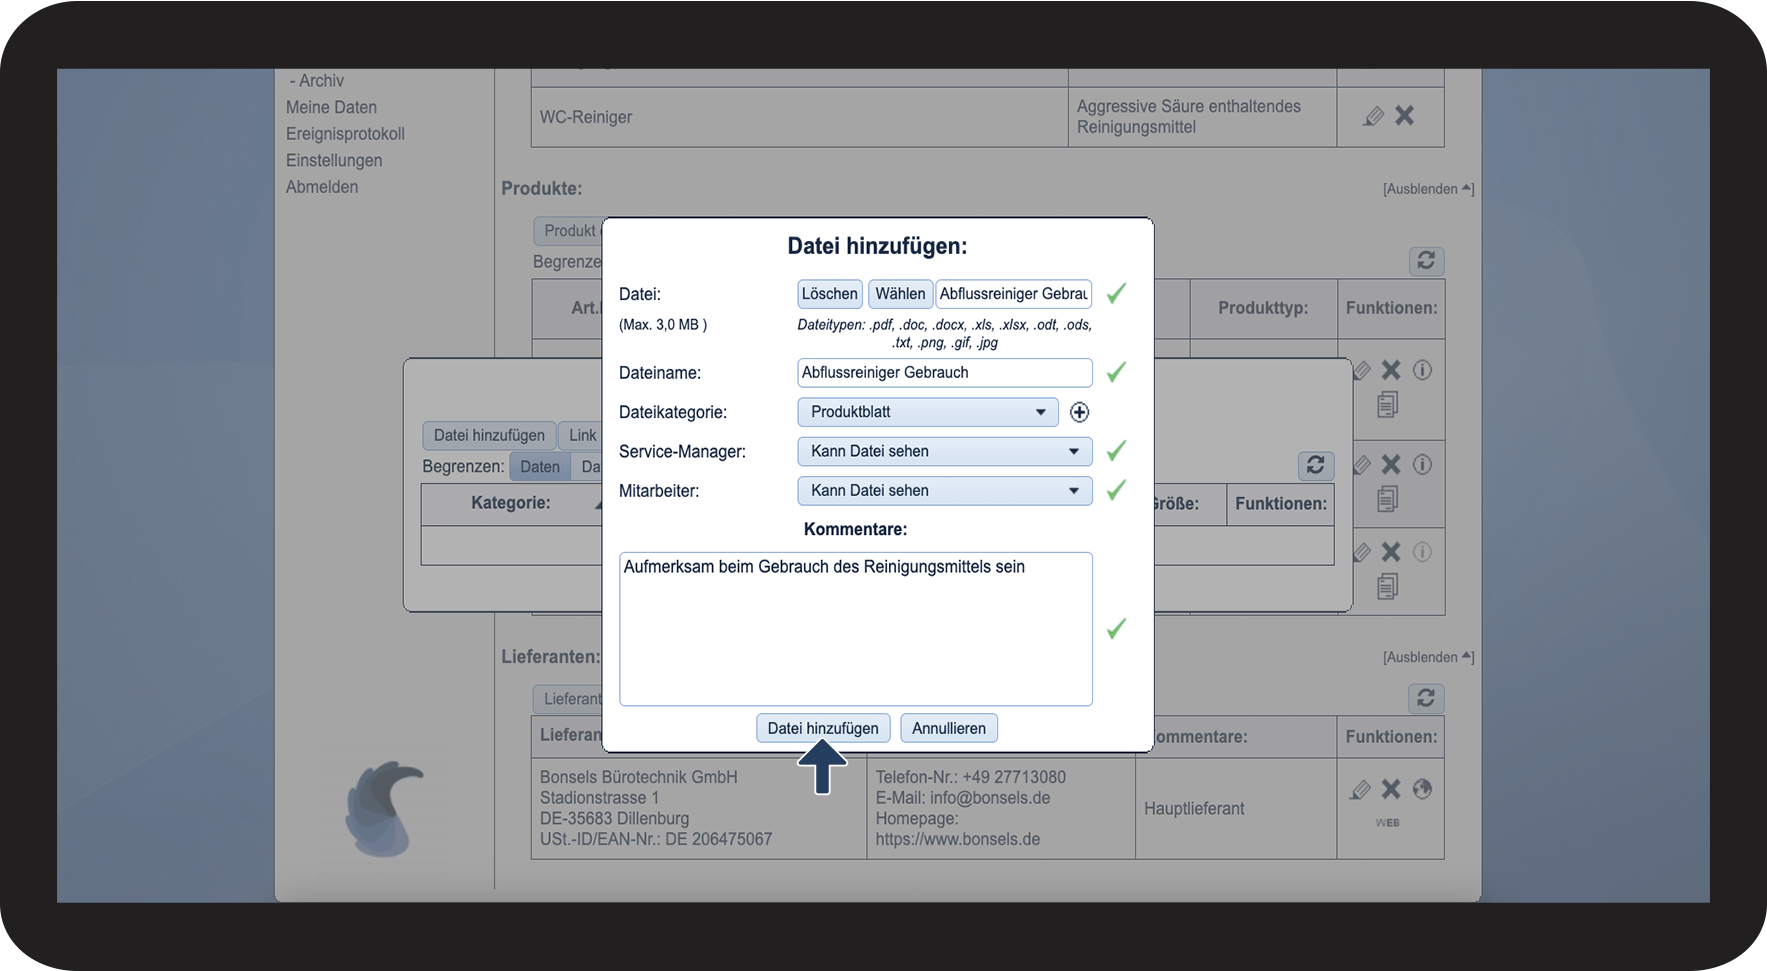Click the Aggressive Säure enthaltendes Reinigungsmittel description
The width and height of the screenshot is (1767, 971).
[1189, 117]
